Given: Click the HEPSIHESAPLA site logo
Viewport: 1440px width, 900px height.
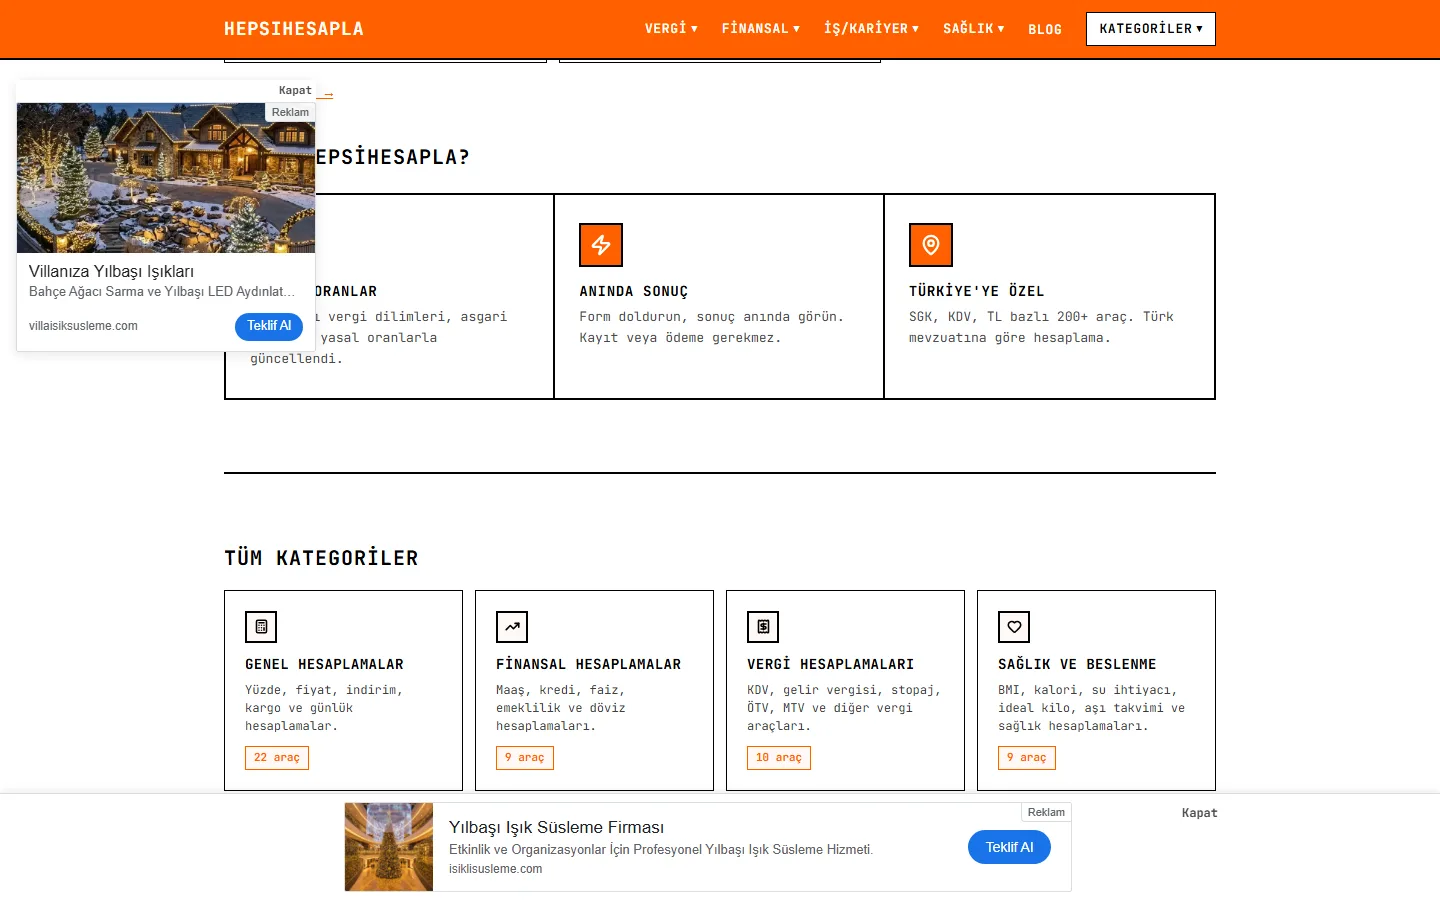Looking at the screenshot, I should point(294,29).
